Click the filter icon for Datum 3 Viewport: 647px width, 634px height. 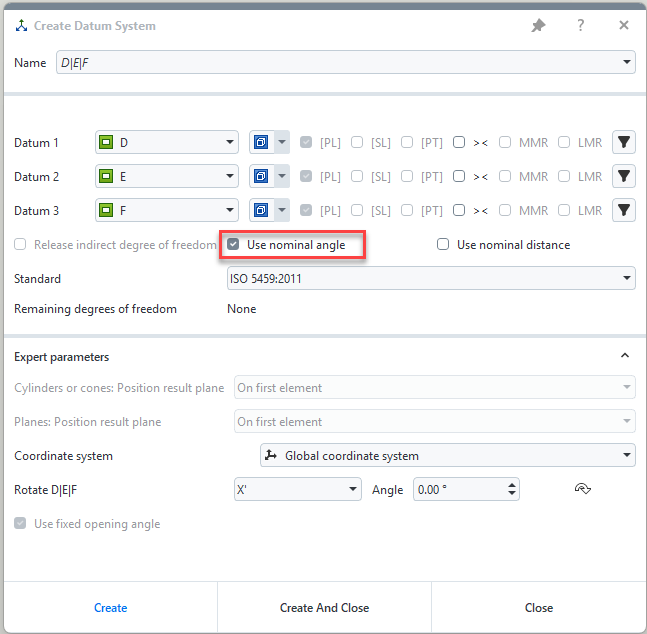(624, 211)
